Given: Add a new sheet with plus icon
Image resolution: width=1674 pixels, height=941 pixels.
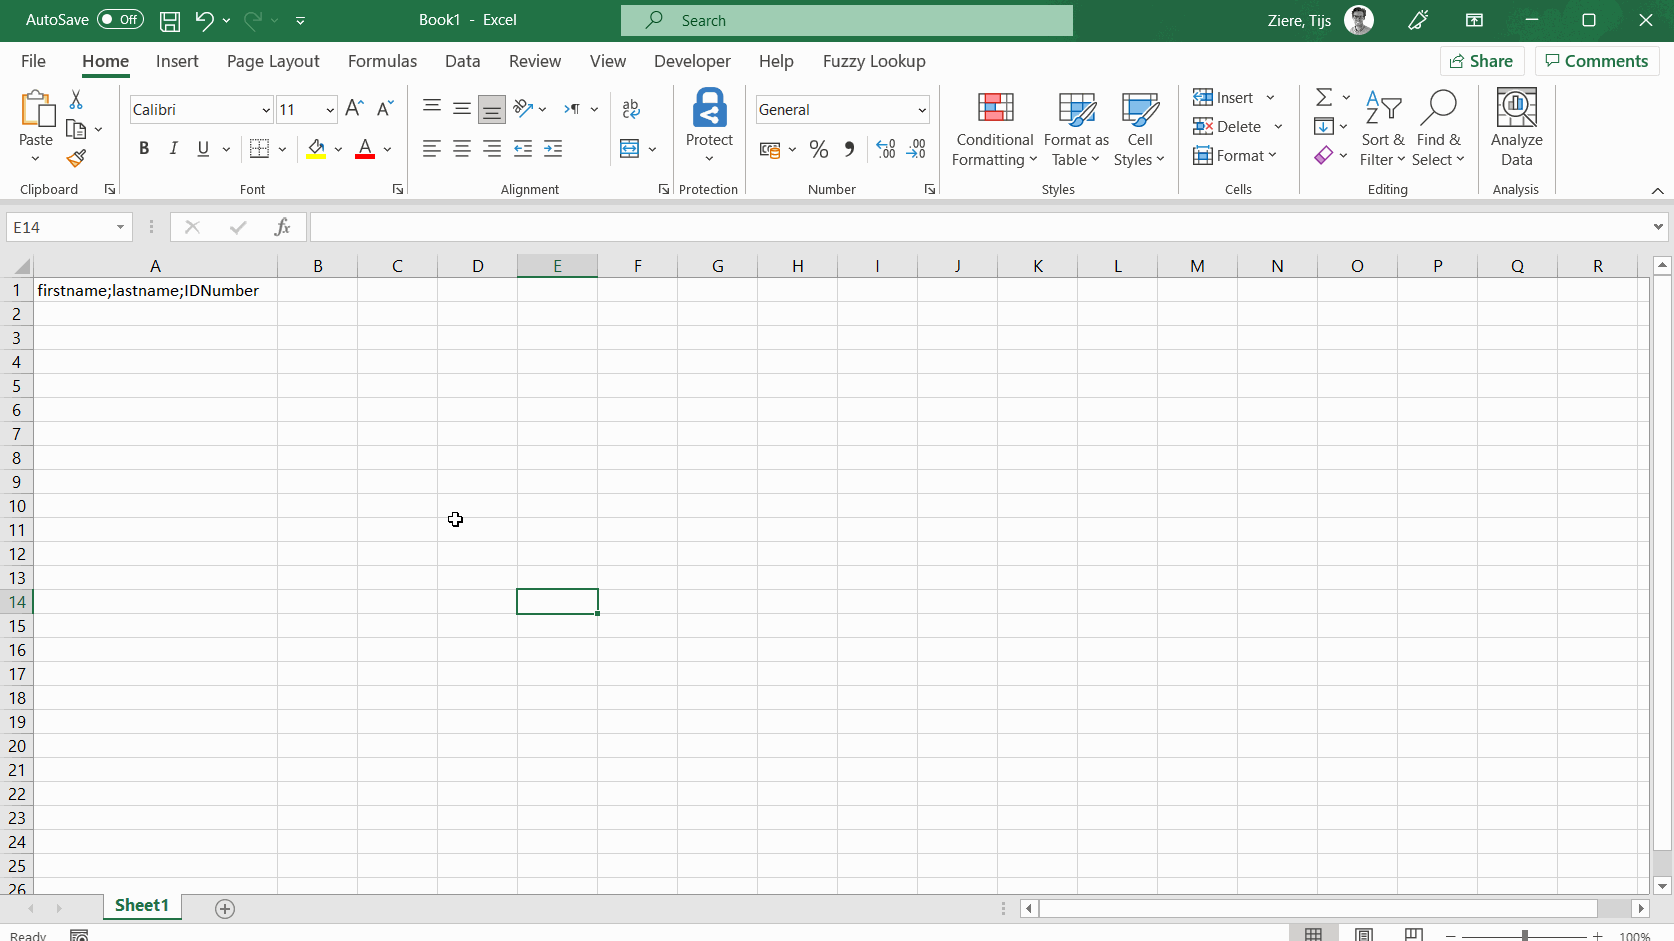Looking at the screenshot, I should pyautogui.click(x=225, y=908).
